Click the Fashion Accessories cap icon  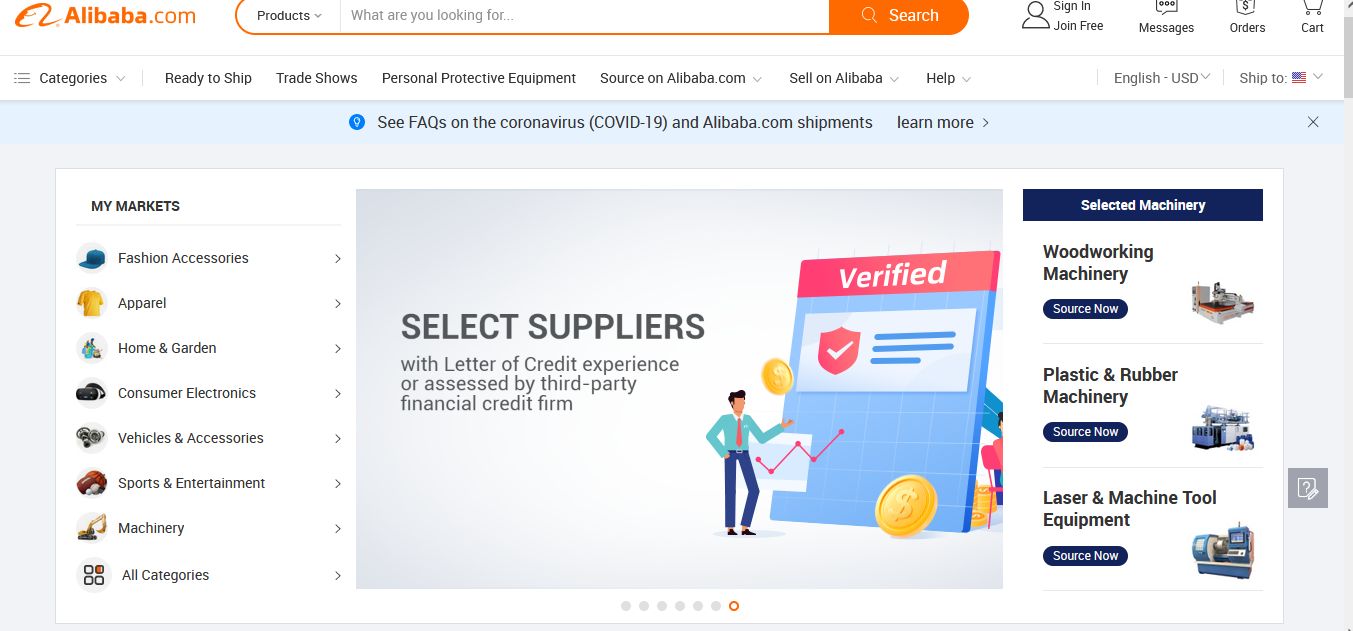[92, 258]
